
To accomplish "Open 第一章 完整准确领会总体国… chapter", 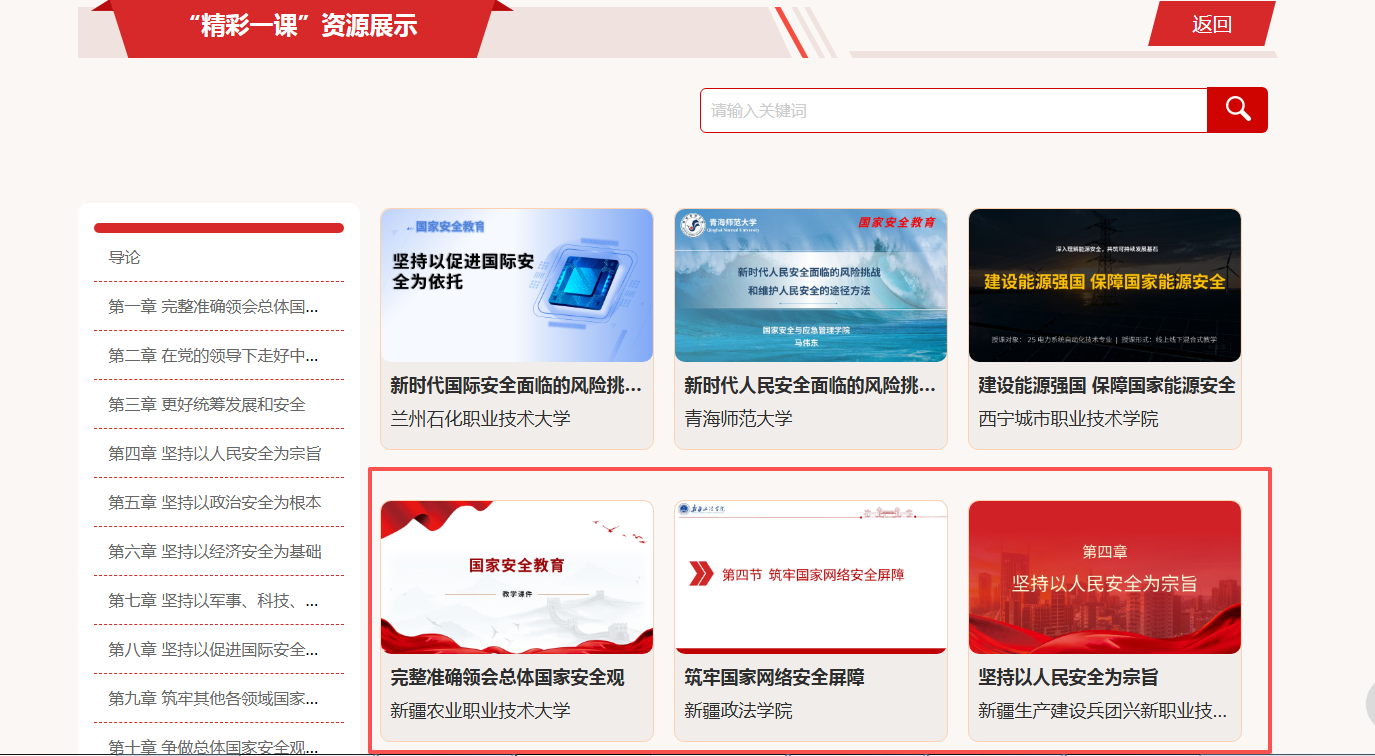I will [x=213, y=306].
